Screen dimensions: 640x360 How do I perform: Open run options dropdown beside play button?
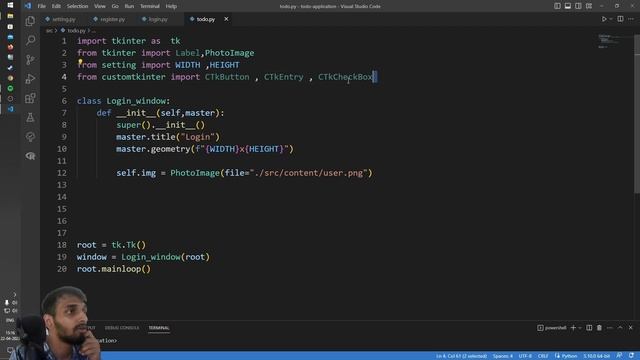point(611,19)
